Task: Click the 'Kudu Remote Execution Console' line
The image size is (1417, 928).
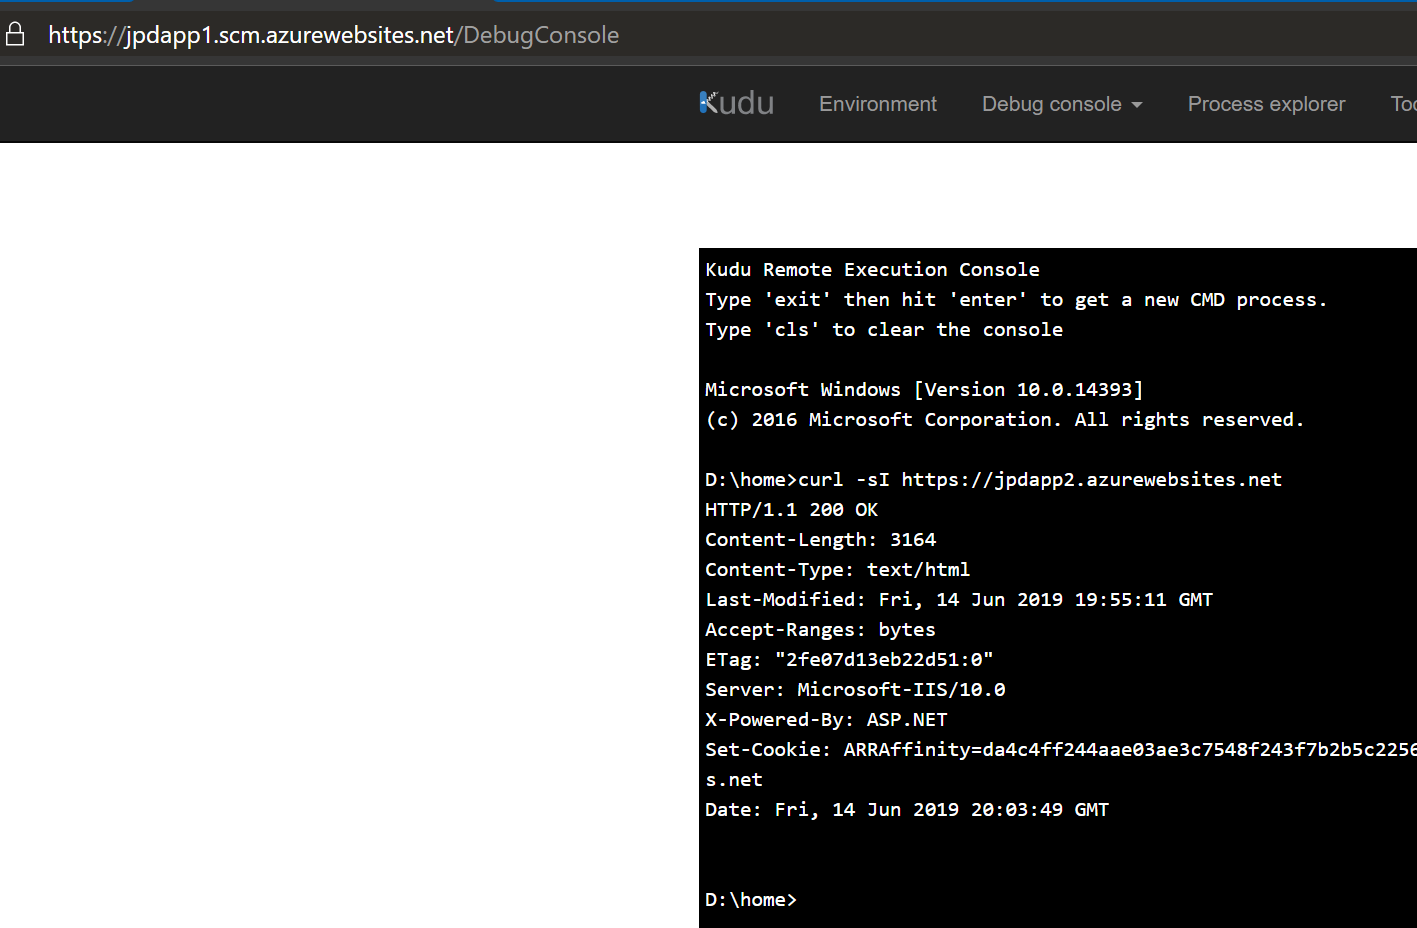Action: coord(872,269)
